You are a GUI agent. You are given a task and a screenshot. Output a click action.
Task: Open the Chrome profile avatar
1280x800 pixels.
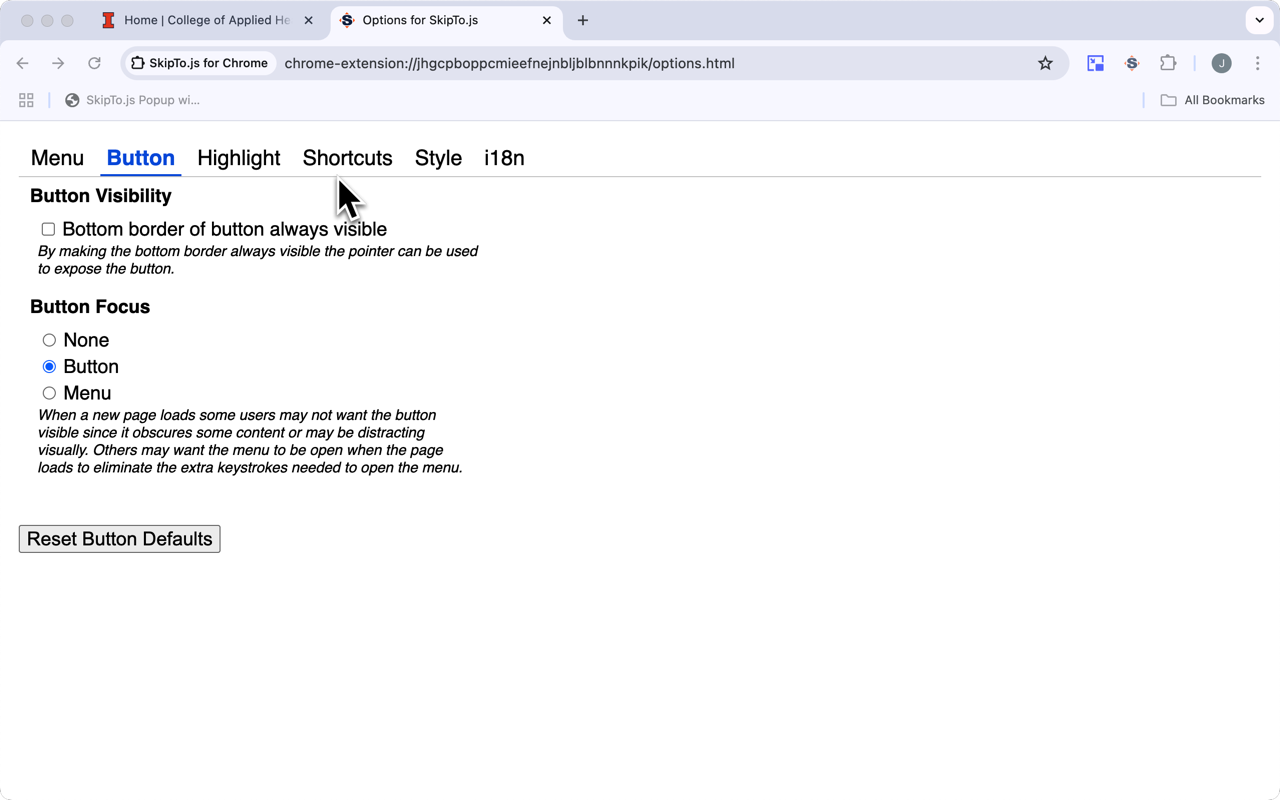[1221, 63]
